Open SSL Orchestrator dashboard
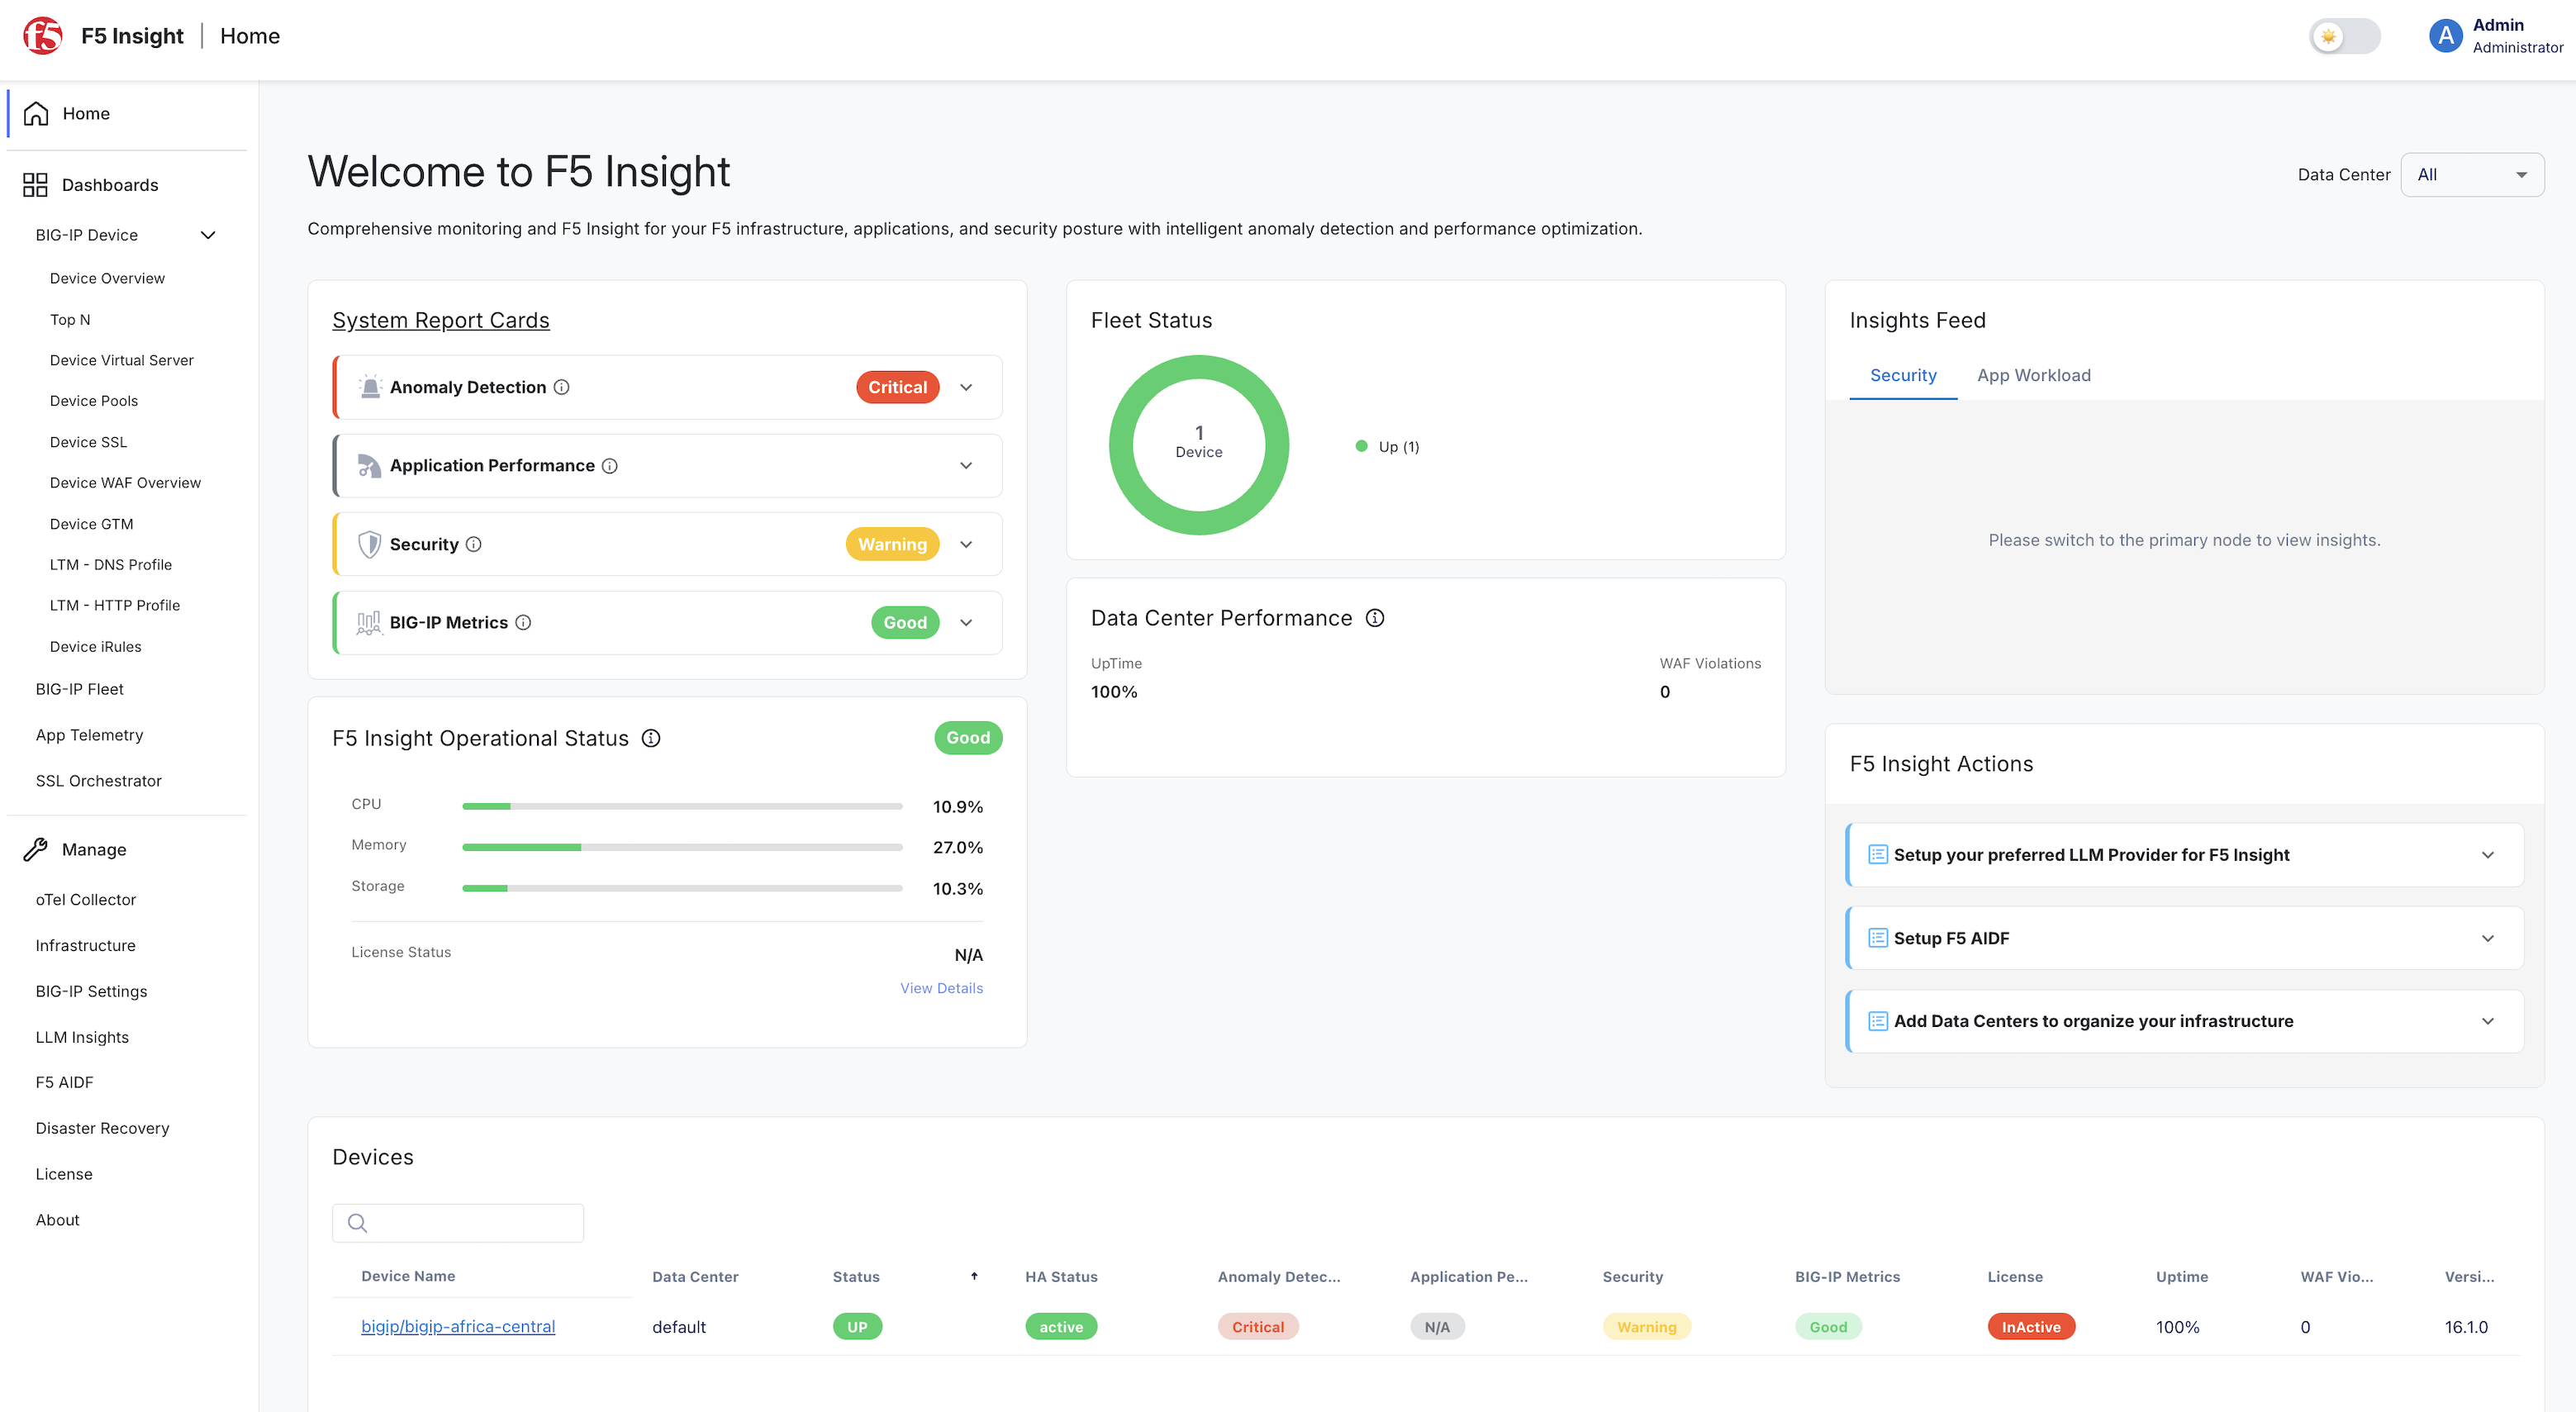 point(98,781)
